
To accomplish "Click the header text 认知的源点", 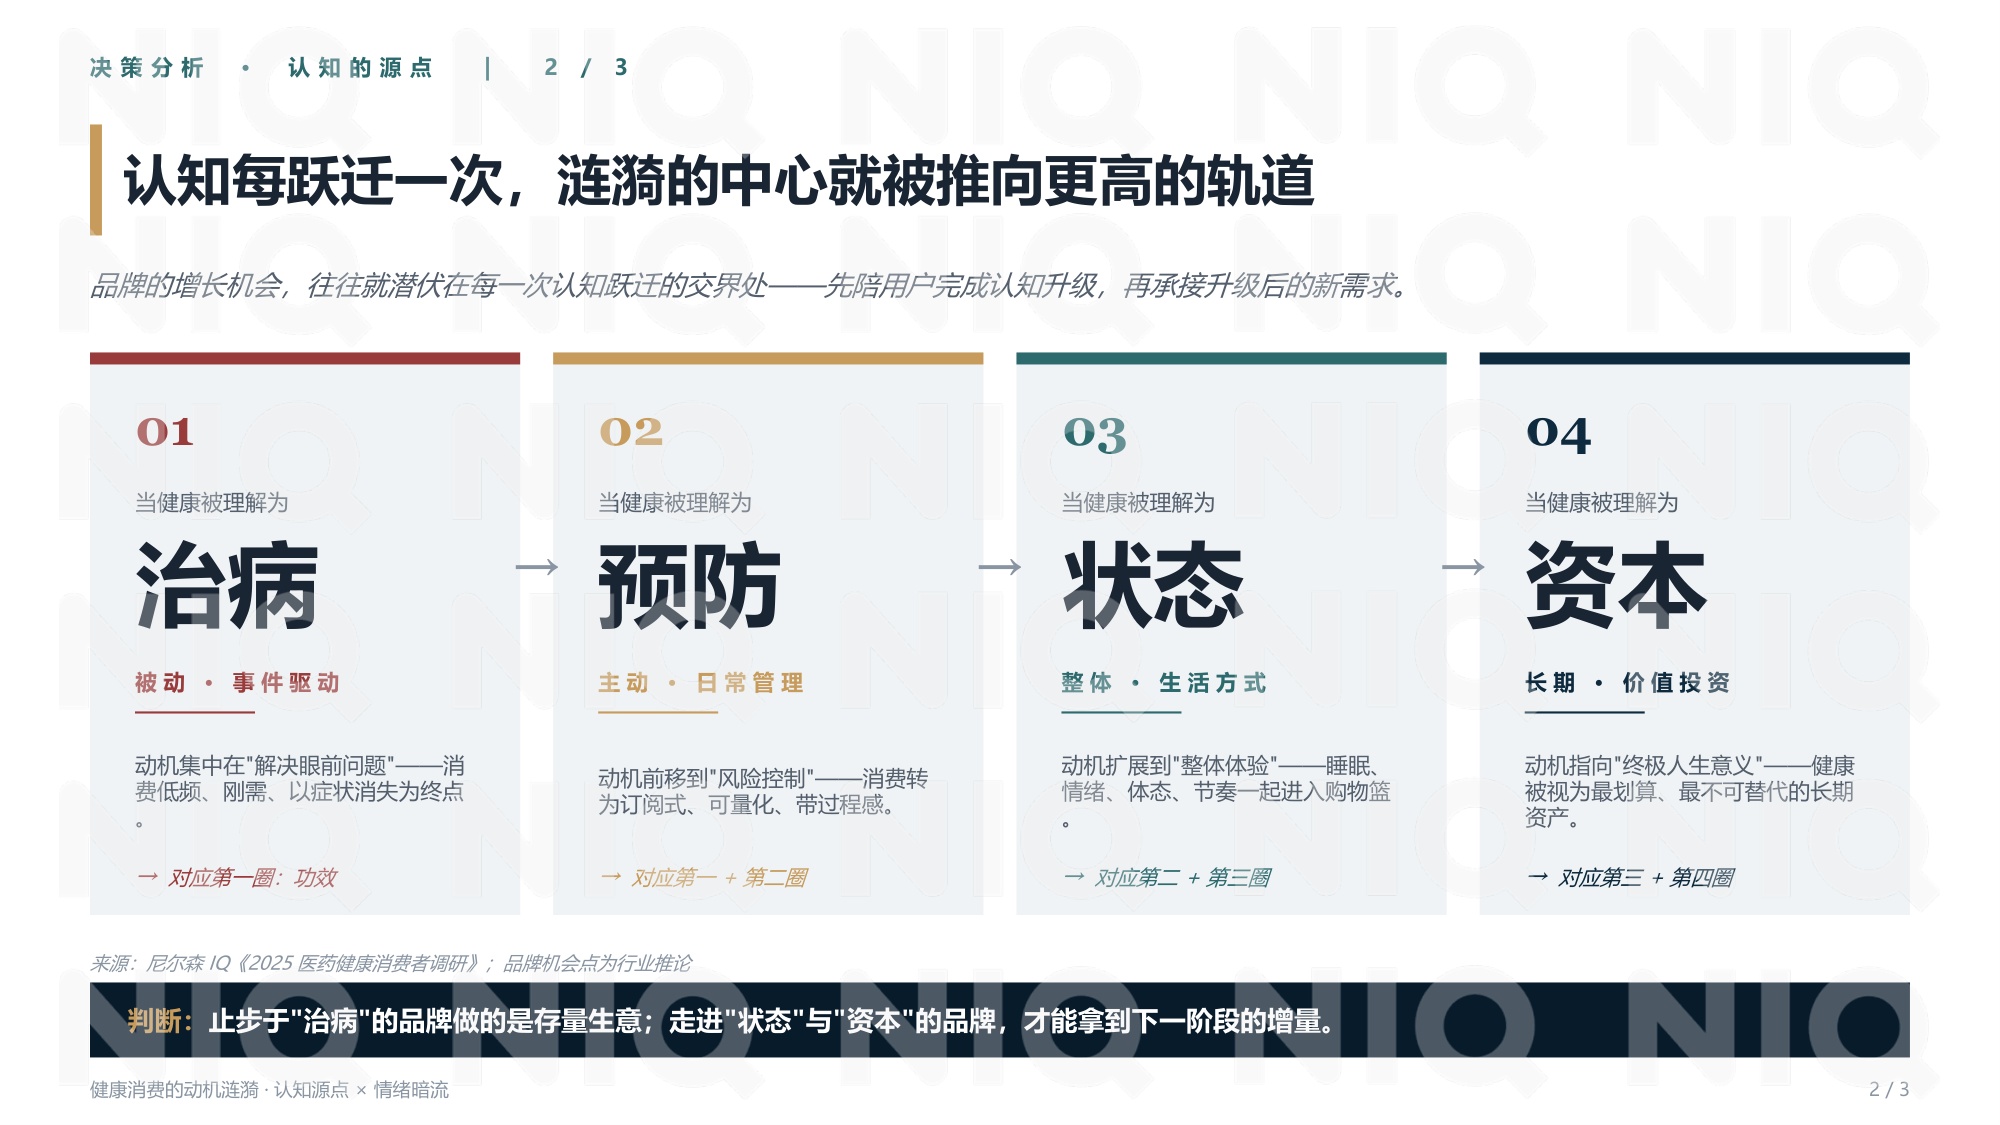I will 360,67.
